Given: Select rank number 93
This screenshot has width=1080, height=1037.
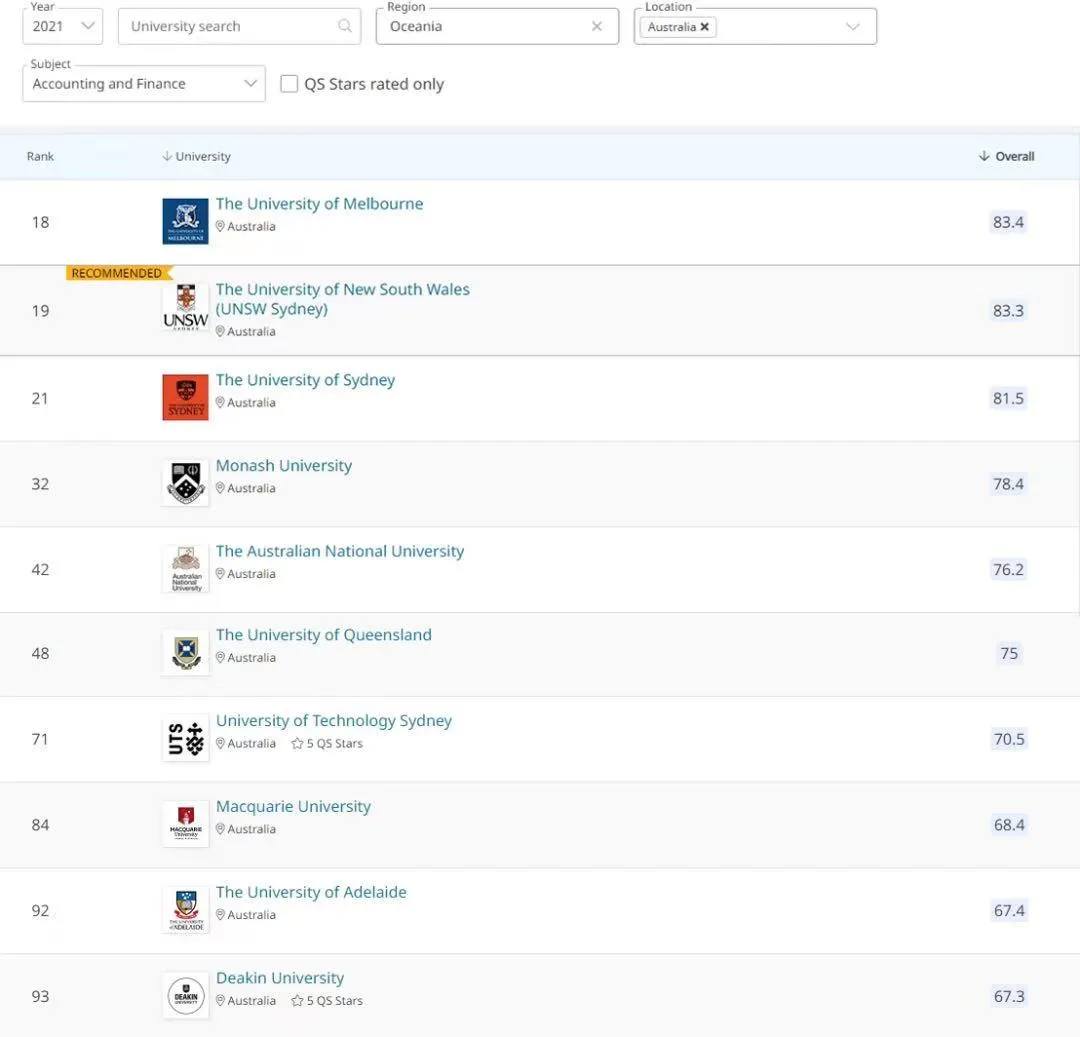Looking at the screenshot, I should [41, 996].
